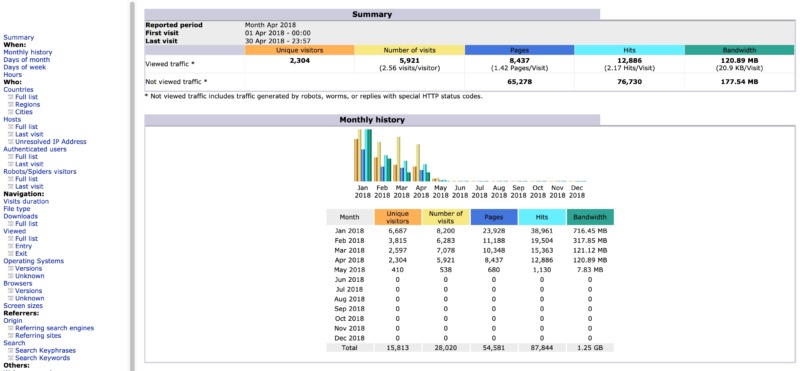This screenshot has width=800, height=371.
Task: Click the May 2018 row label
Action: click(x=349, y=270)
